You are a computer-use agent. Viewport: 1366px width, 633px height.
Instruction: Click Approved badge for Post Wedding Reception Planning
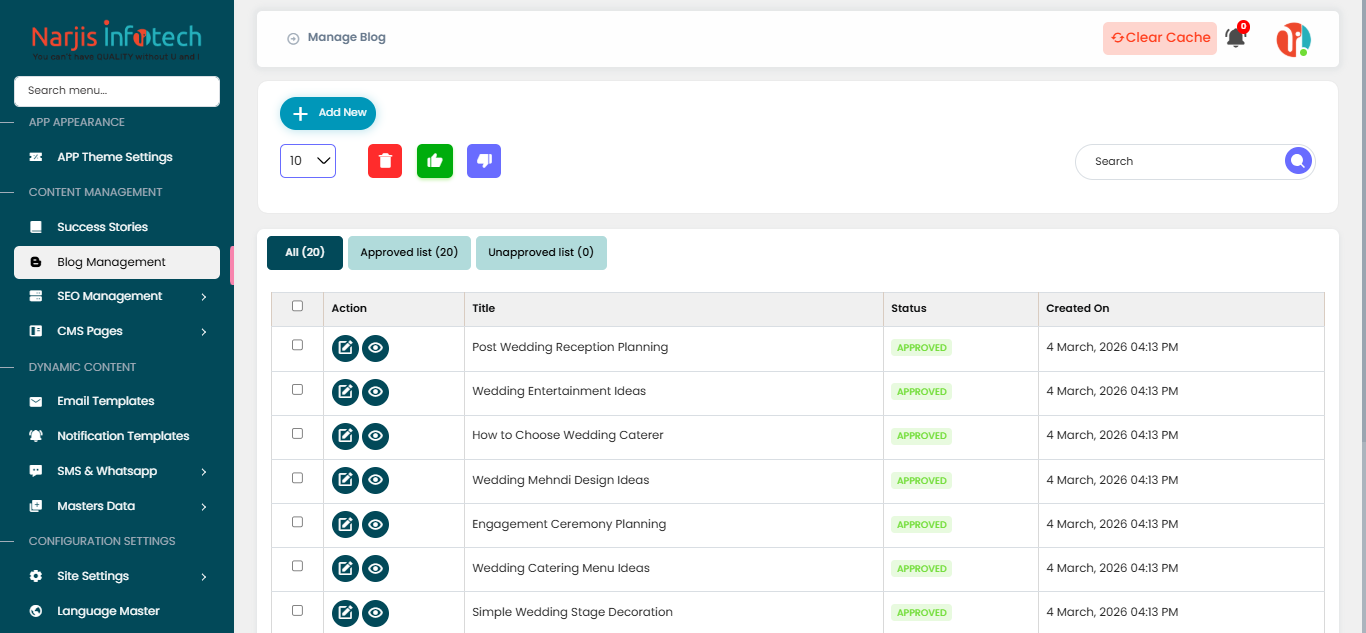pyautogui.click(x=922, y=348)
